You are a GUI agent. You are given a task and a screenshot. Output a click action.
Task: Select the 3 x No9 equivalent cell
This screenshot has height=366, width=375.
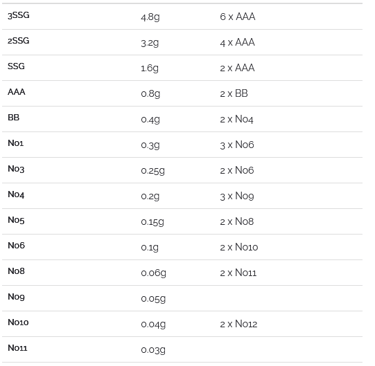237,196
